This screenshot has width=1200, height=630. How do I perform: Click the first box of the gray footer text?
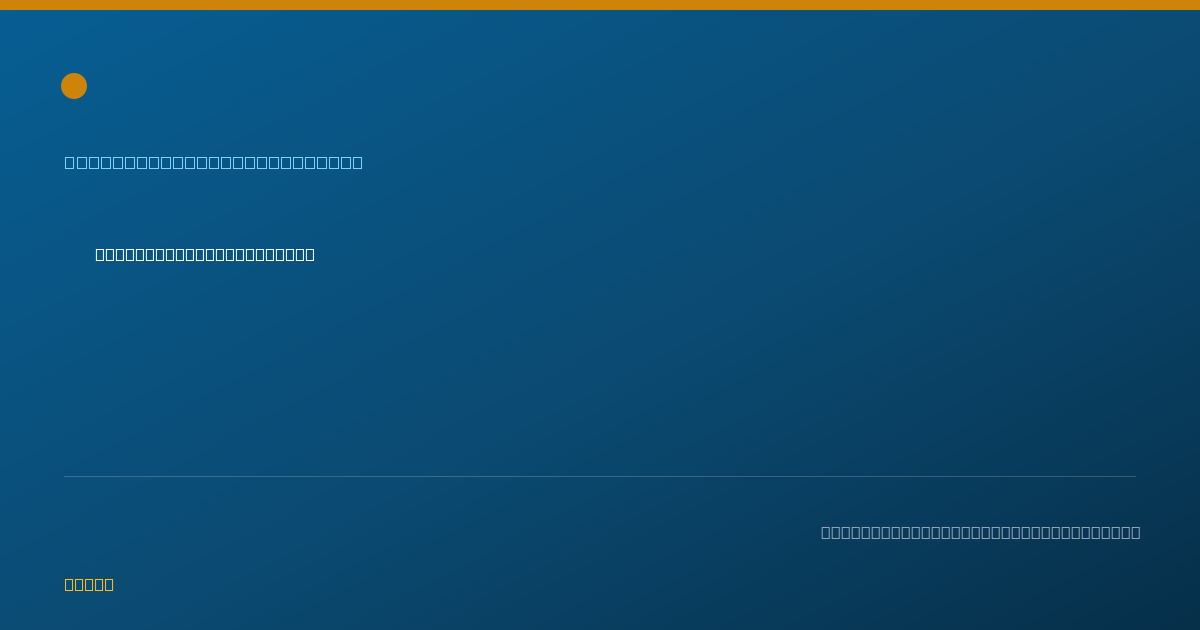pyautogui.click(x=826, y=532)
